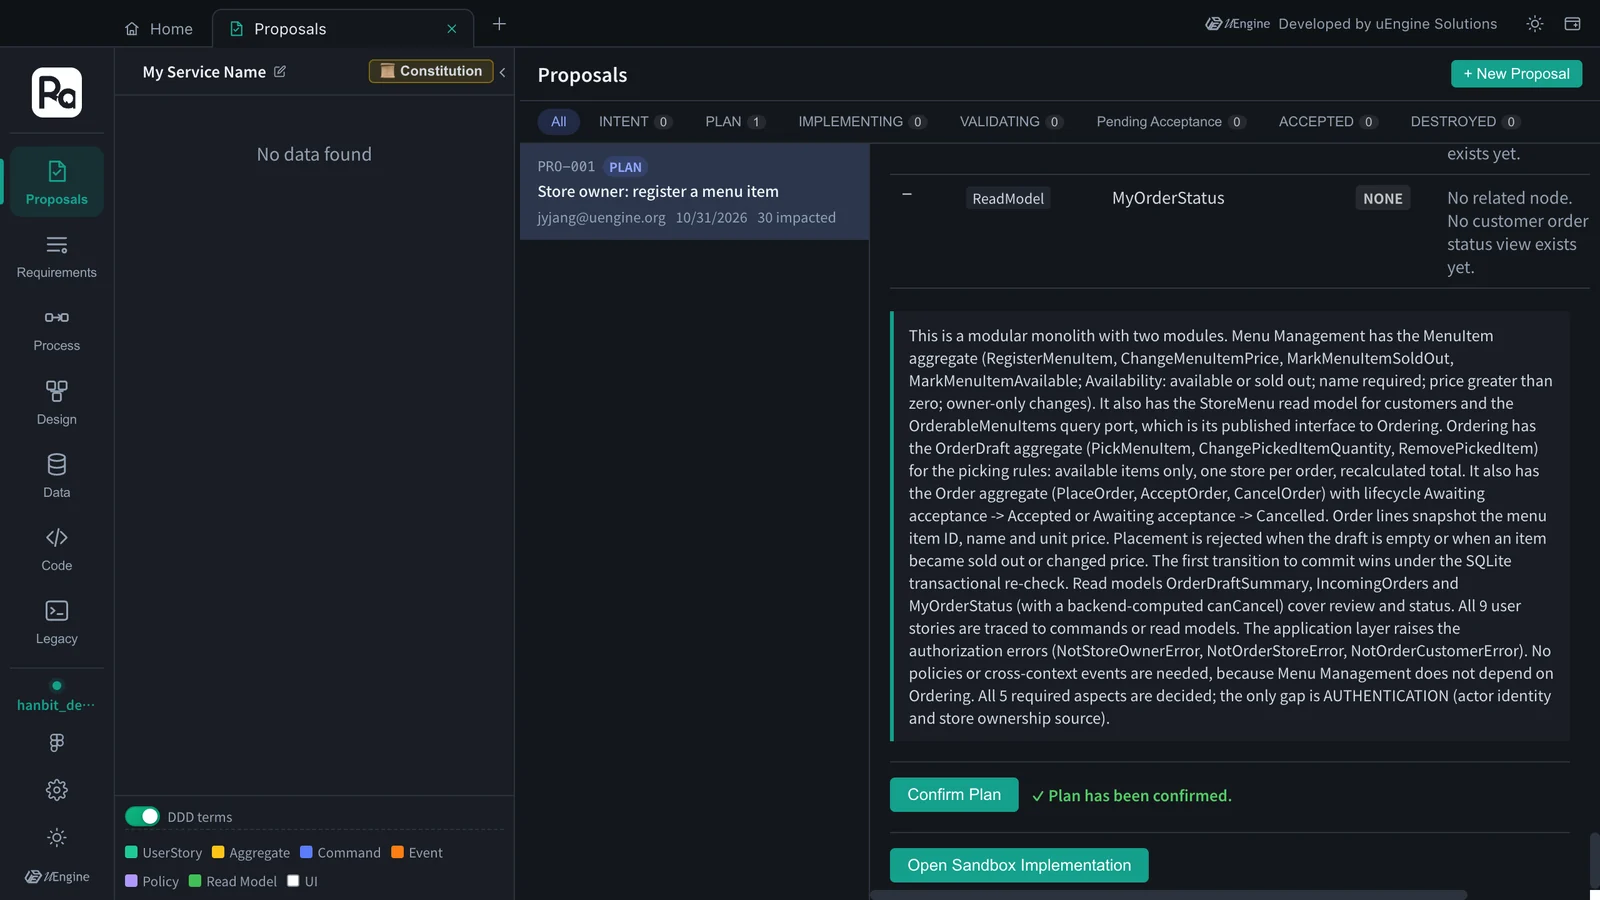Toggle light mode from top bar sun icon
This screenshot has width=1600, height=900.
[1535, 24]
